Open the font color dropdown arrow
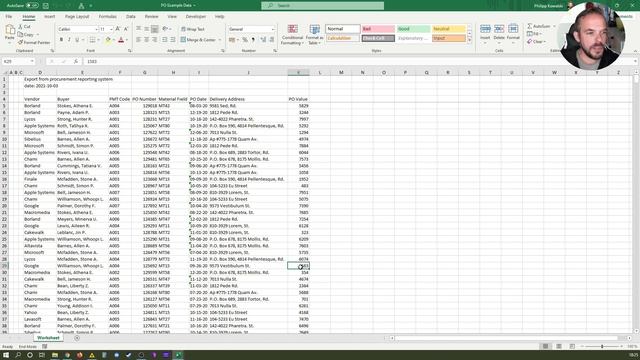 (x=127, y=40)
